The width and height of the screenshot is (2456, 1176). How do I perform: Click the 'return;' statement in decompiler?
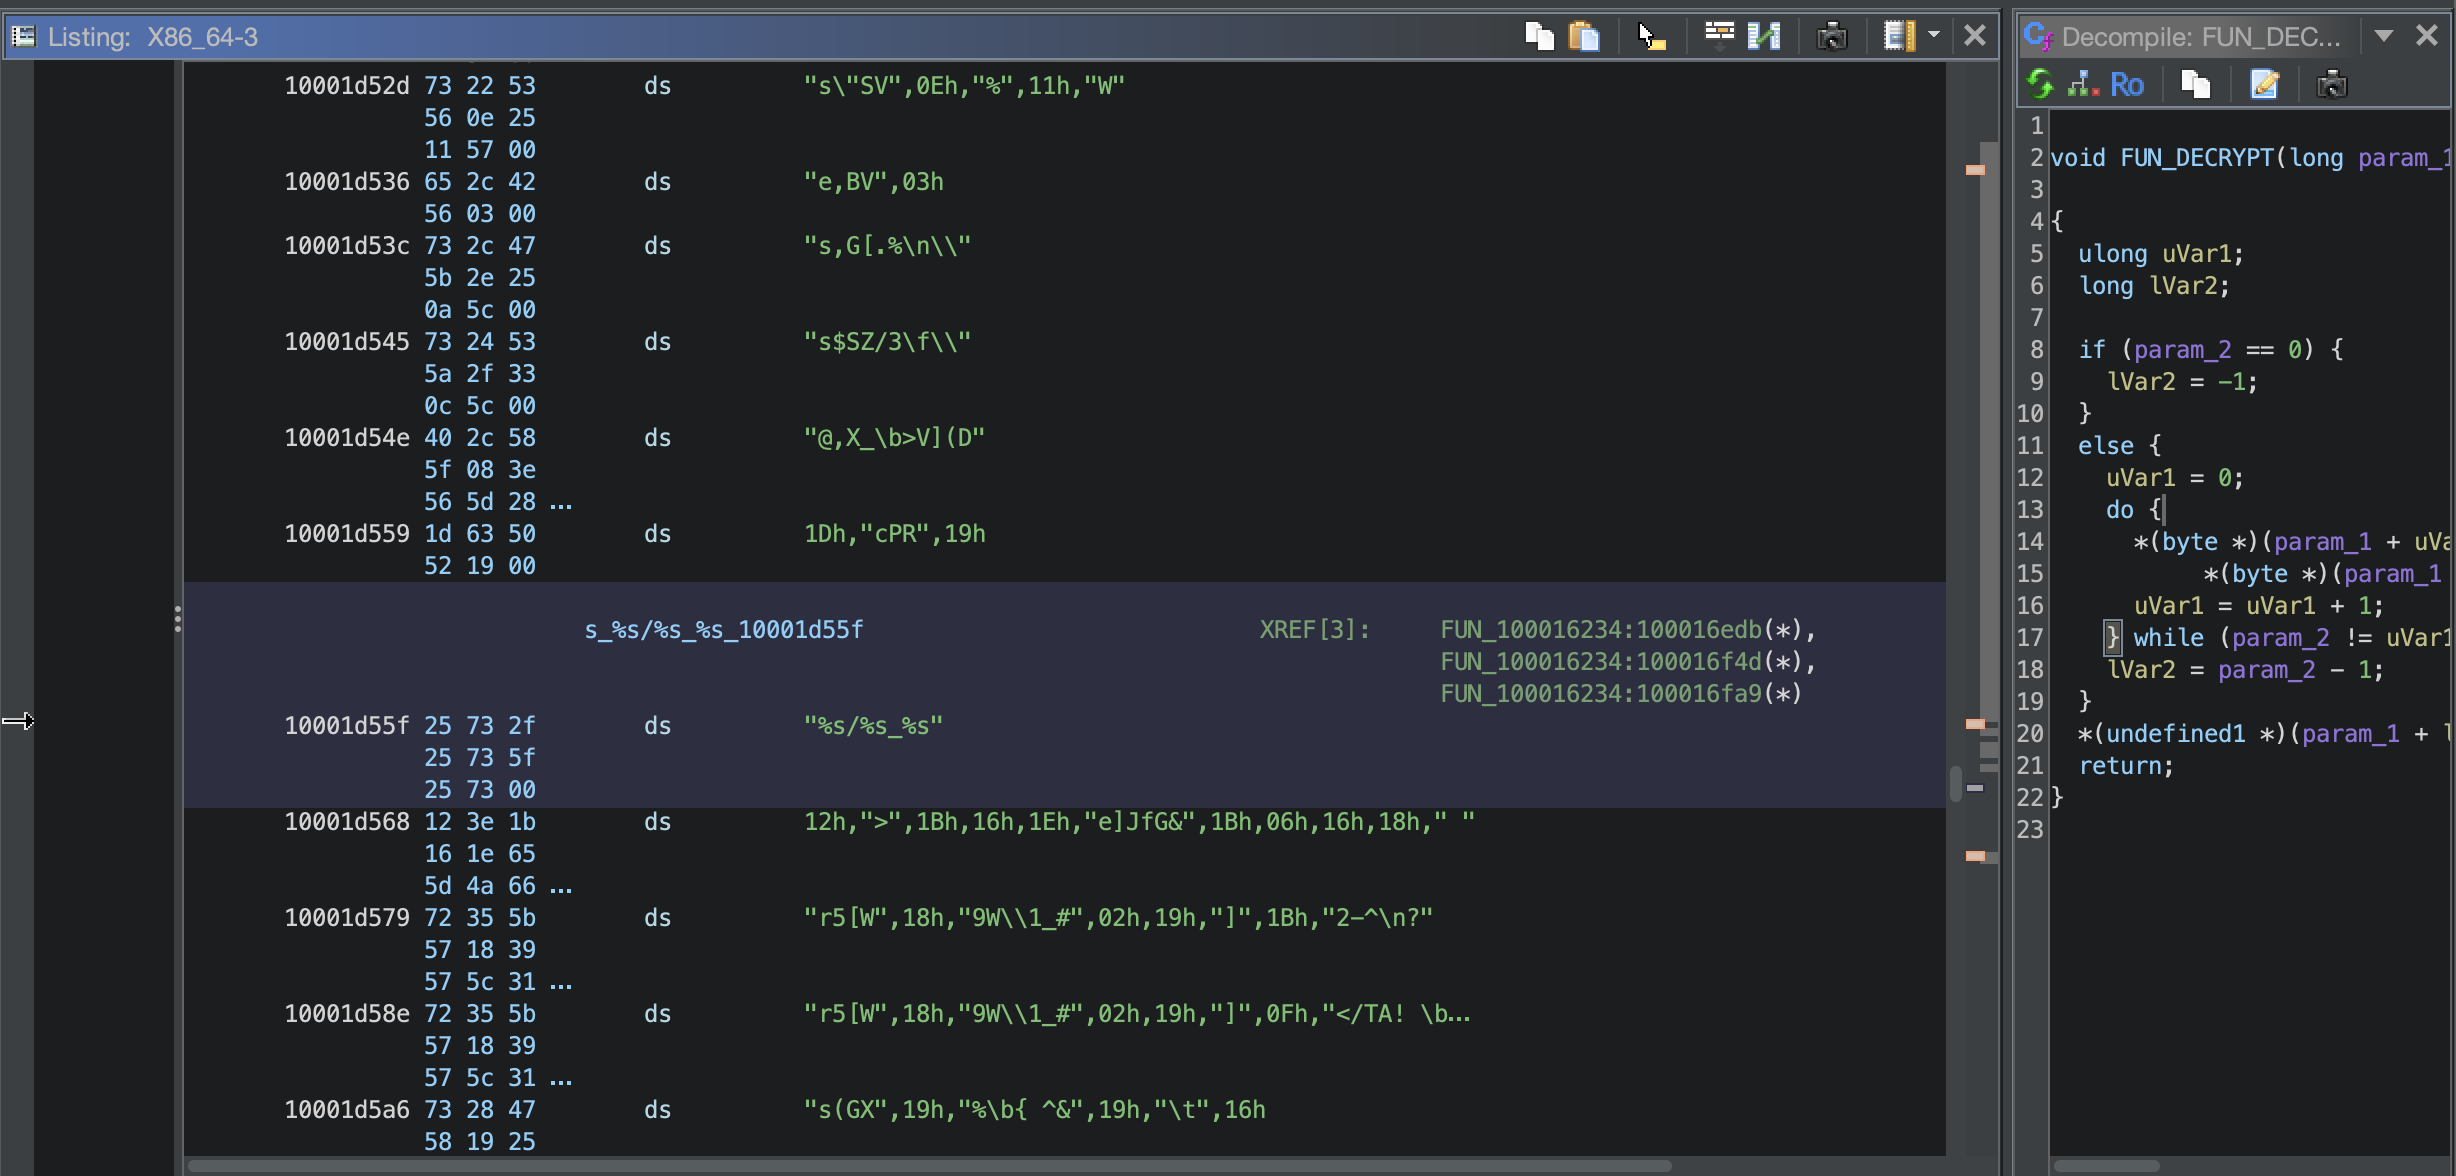coord(2126,766)
